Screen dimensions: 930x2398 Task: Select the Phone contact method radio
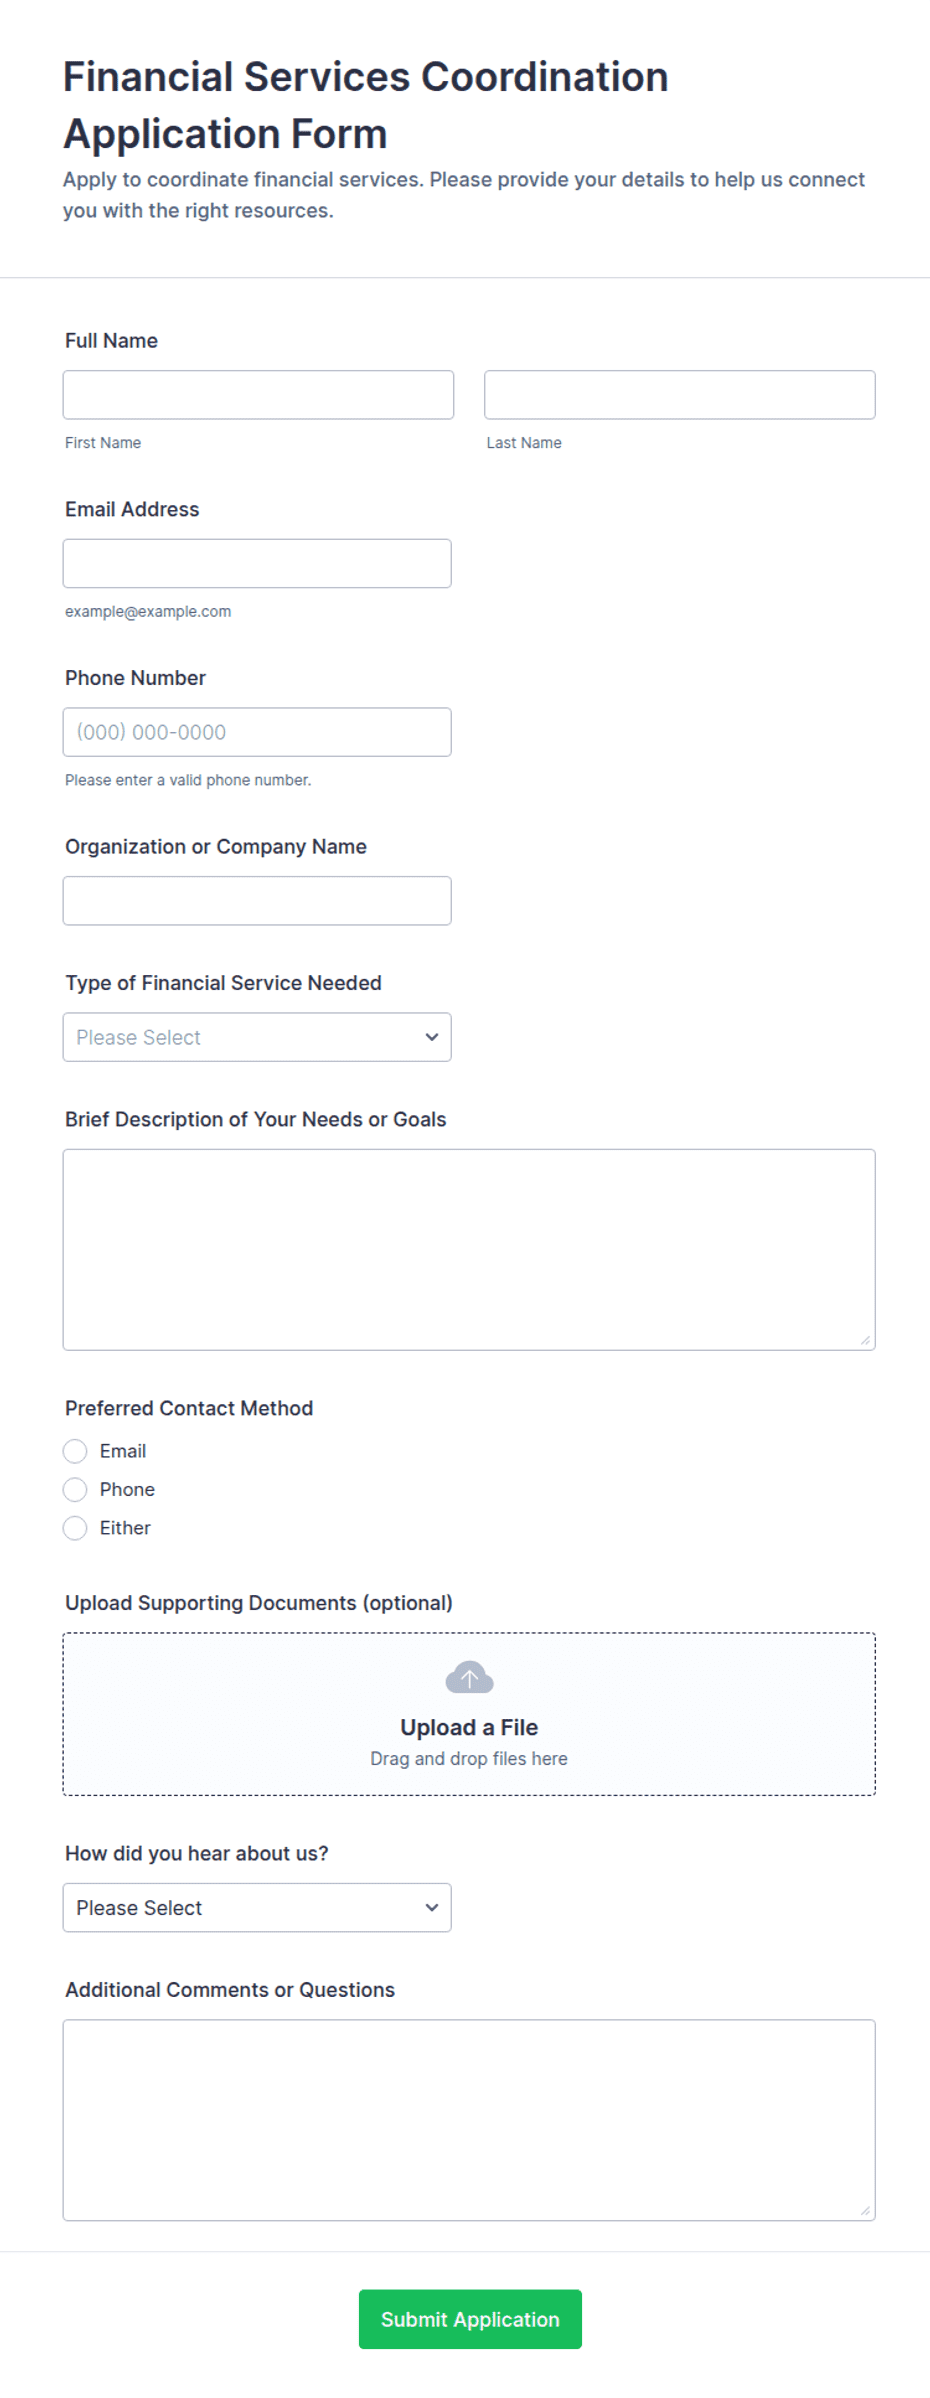click(x=75, y=1490)
